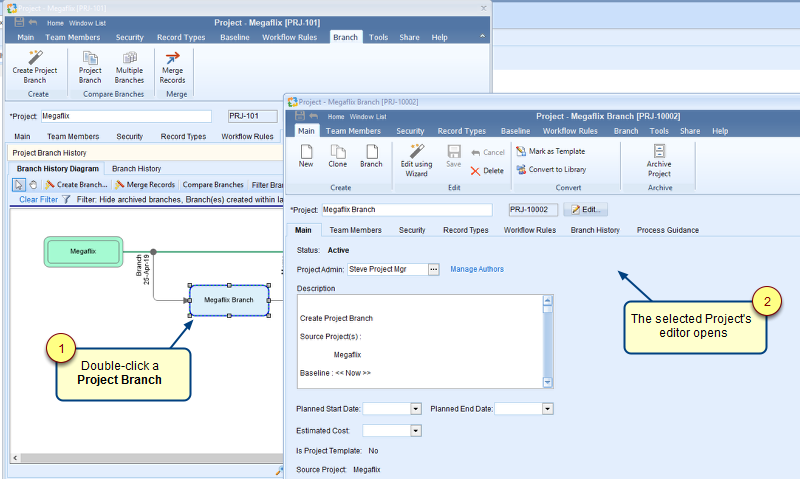800x479 pixels.
Task: Click Branch icon in Create group
Action: click(x=372, y=152)
